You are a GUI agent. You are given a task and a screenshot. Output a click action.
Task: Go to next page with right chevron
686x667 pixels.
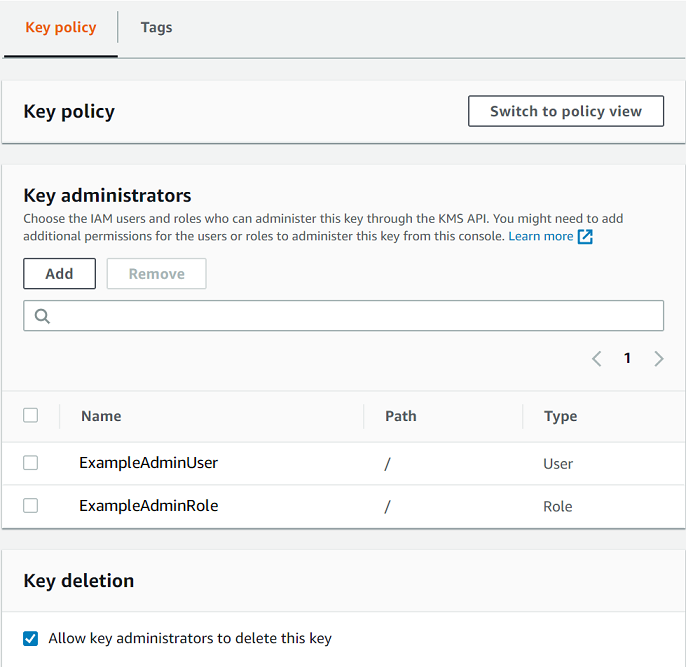(x=659, y=359)
